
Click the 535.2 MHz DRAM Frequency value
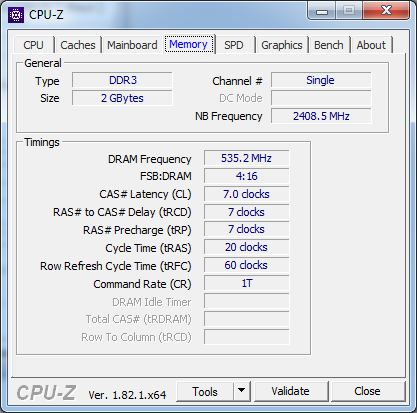point(247,158)
